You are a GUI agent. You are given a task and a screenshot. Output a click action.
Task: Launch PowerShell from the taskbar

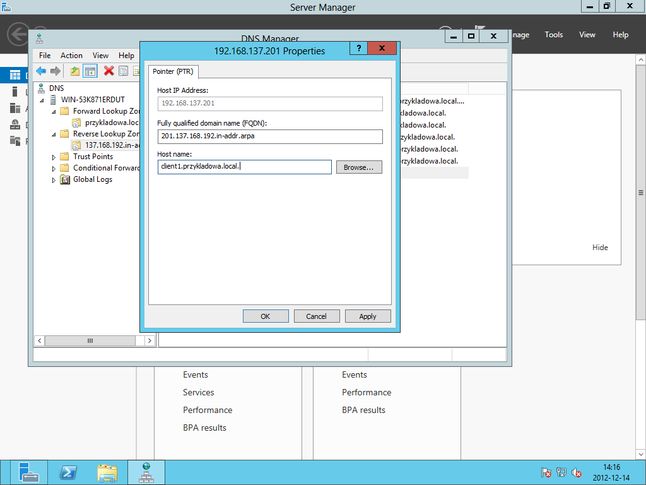(68, 472)
